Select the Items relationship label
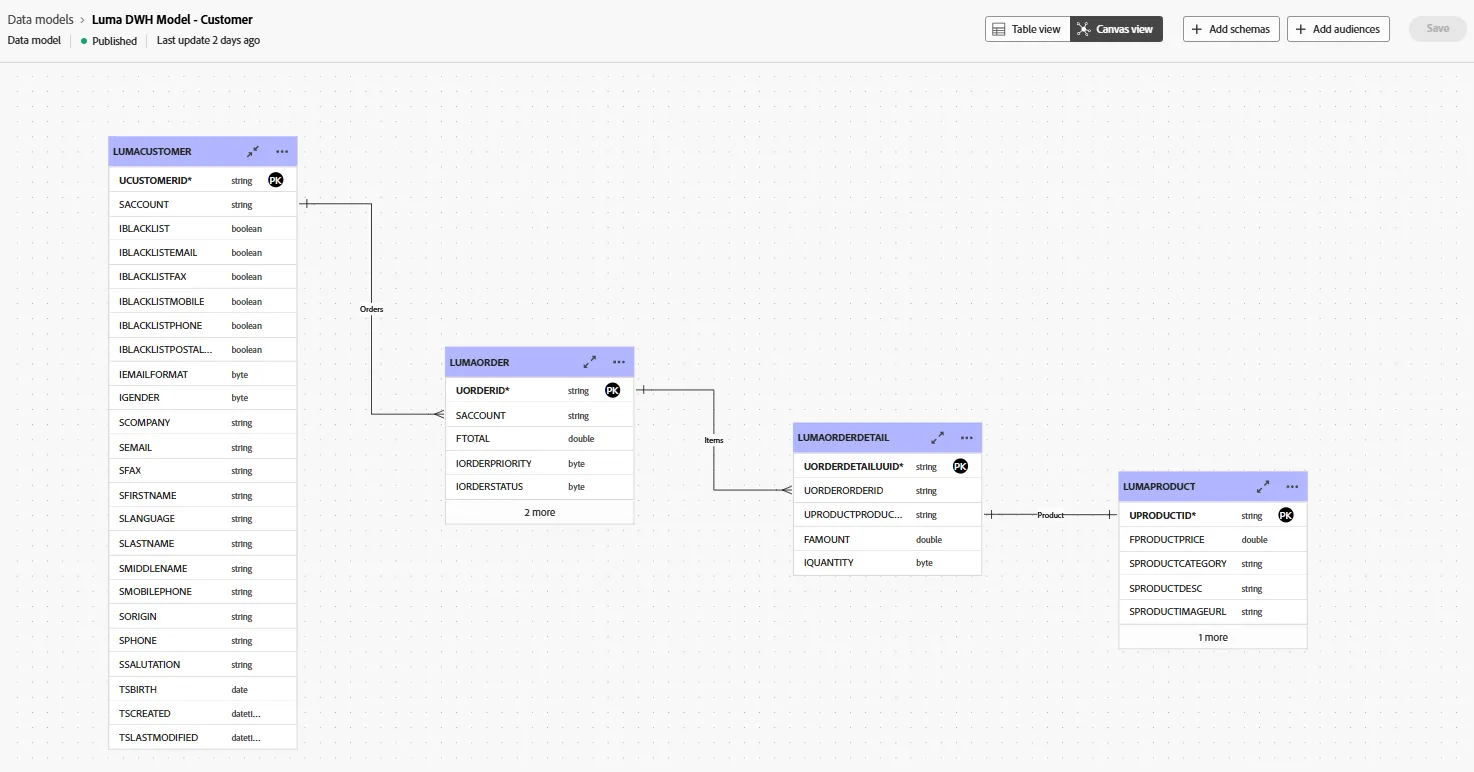 click(713, 440)
